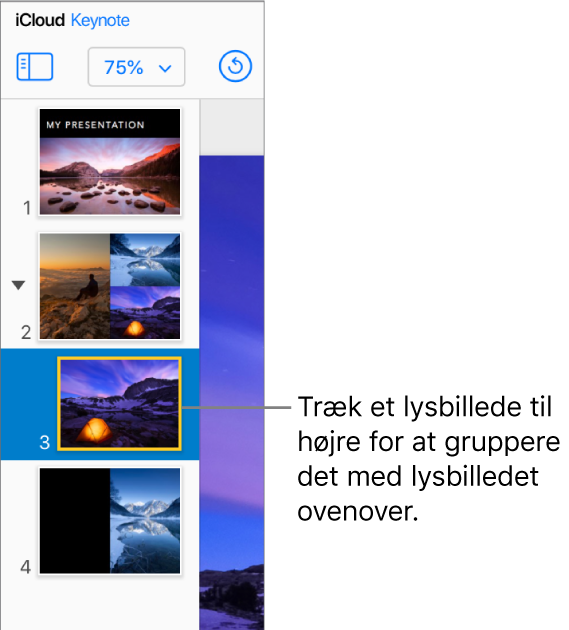569x630 pixels.
Task: Open the Keynote link in header
Action: tap(100, 20)
